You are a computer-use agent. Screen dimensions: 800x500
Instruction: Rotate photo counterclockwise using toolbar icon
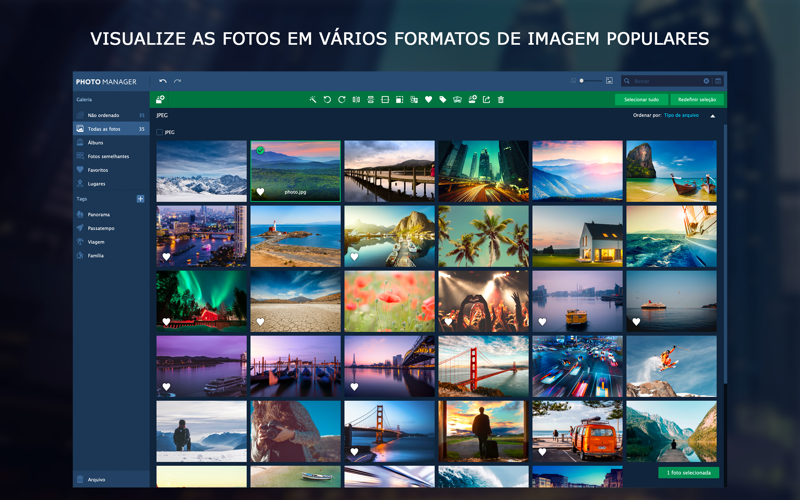(x=327, y=100)
